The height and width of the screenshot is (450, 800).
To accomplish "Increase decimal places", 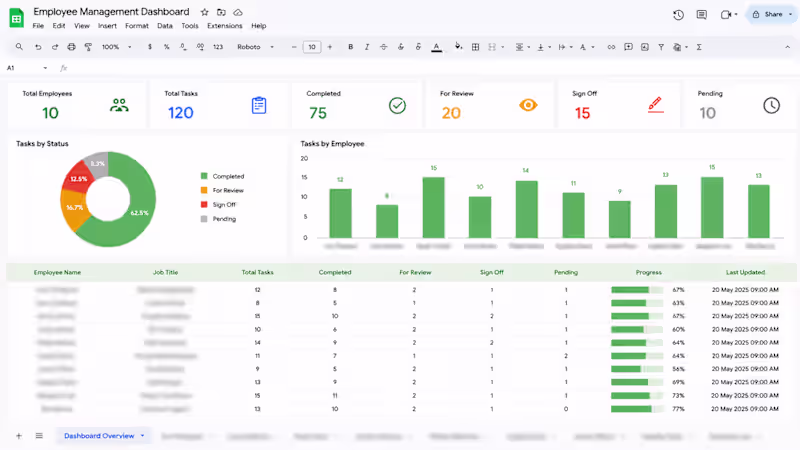I will point(200,47).
